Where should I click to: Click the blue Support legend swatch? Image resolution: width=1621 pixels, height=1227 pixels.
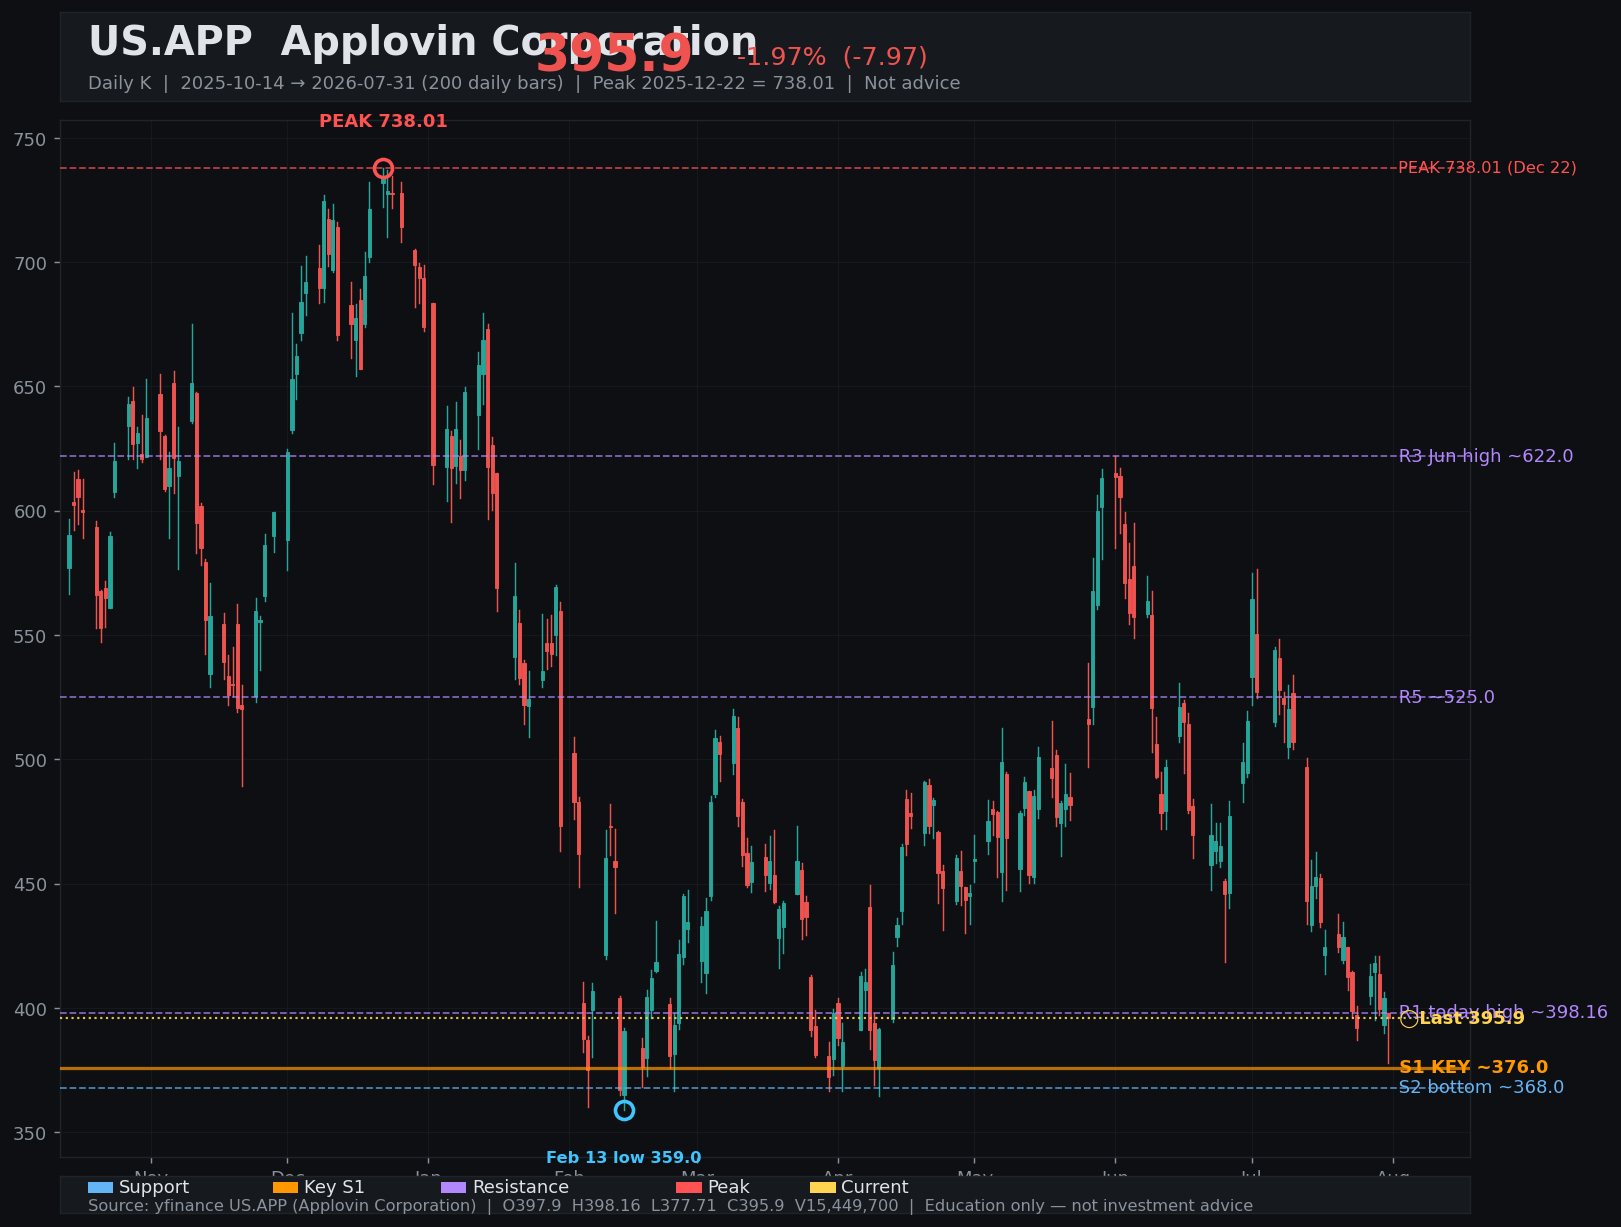100,1188
